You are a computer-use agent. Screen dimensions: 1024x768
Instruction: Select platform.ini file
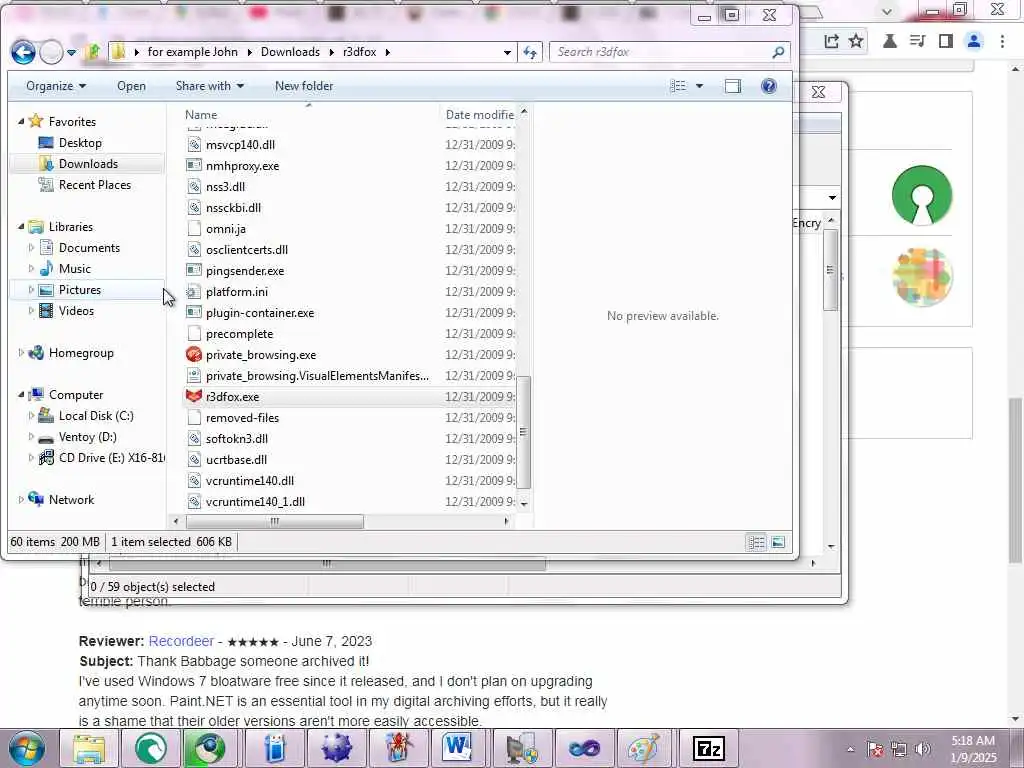pos(236,292)
